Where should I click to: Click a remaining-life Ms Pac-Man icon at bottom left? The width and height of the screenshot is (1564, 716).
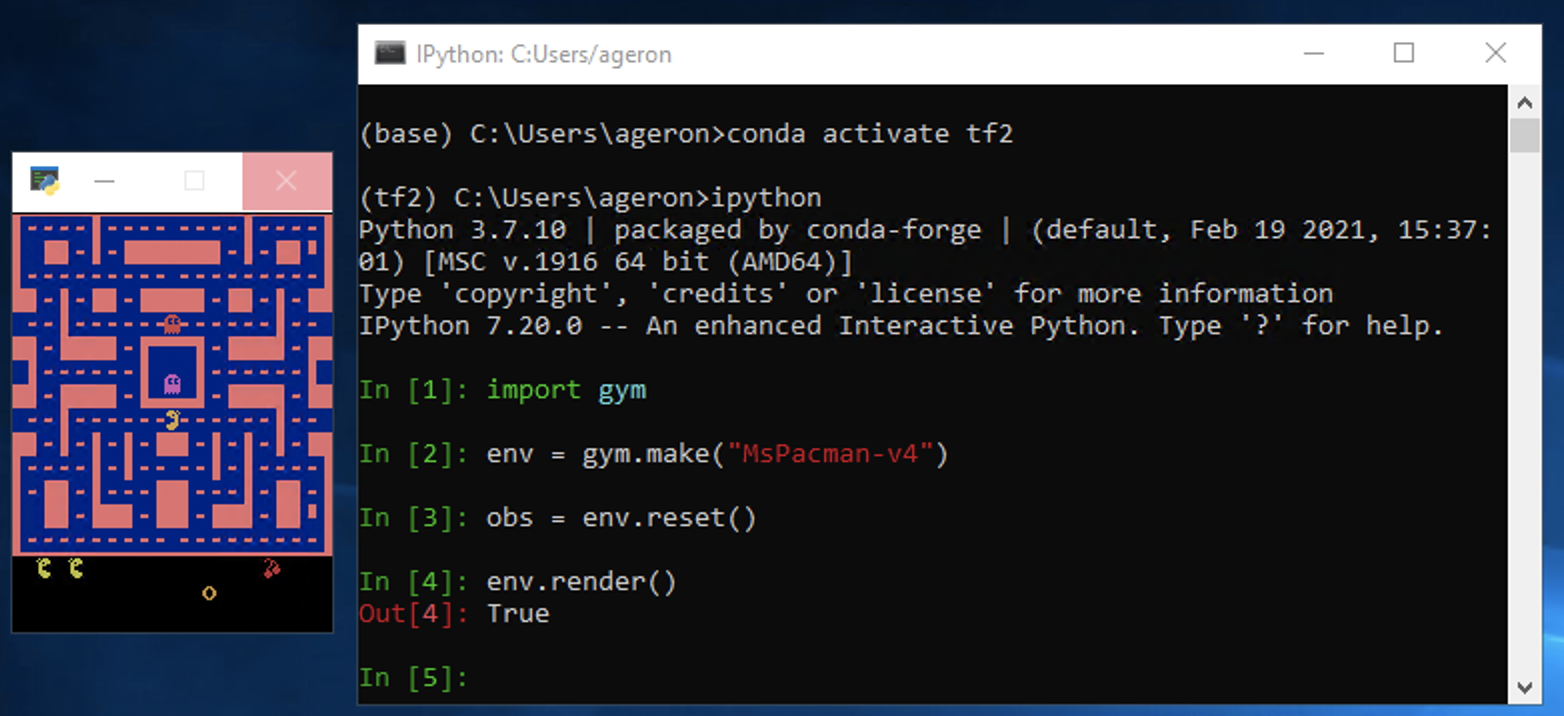tap(45, 568)
